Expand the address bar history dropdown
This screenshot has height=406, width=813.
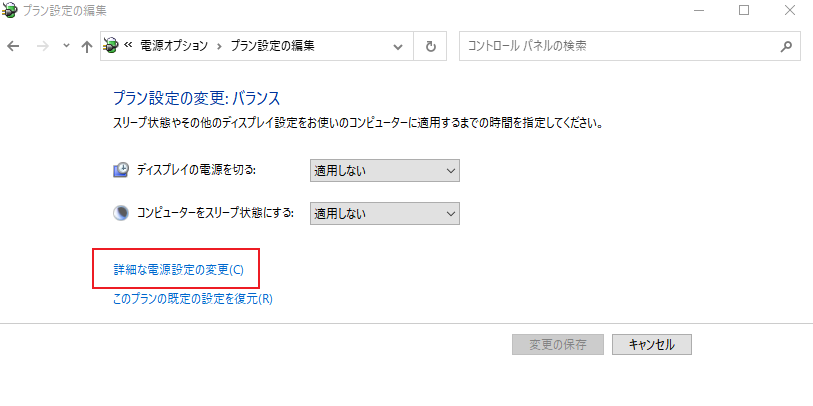[x=398, y=46]
